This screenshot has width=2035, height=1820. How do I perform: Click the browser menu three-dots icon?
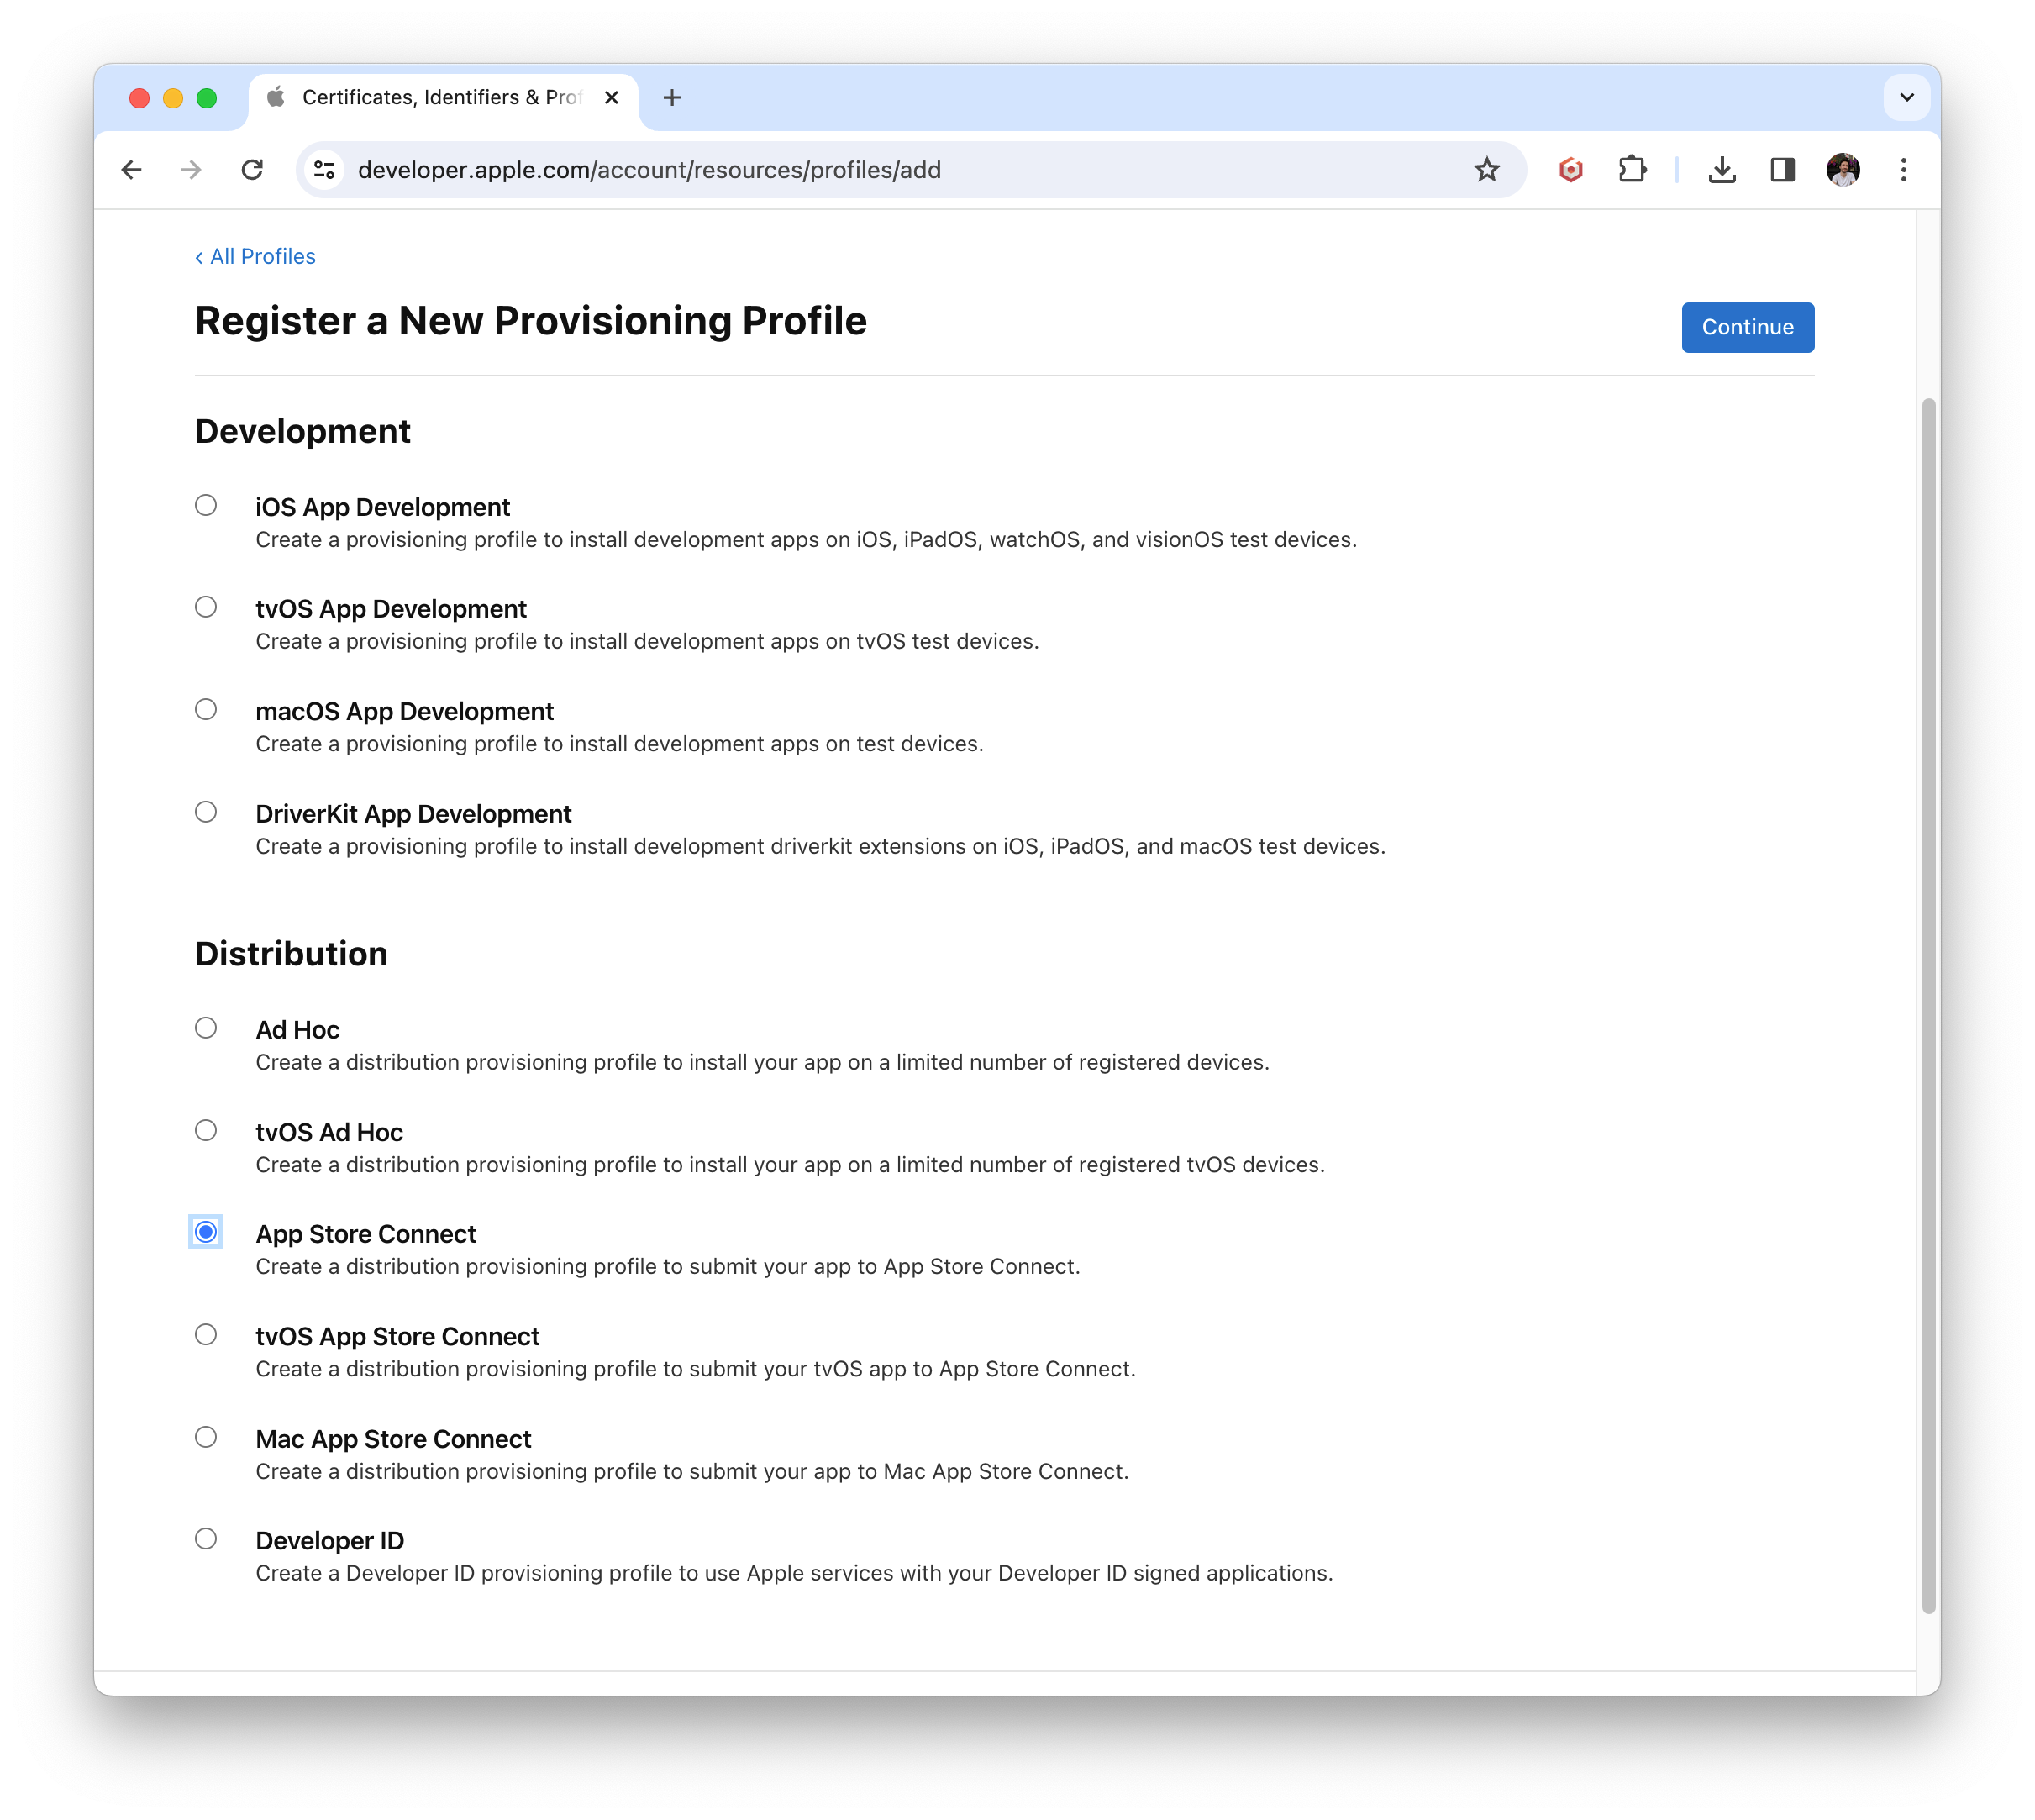coord(1903,171)
